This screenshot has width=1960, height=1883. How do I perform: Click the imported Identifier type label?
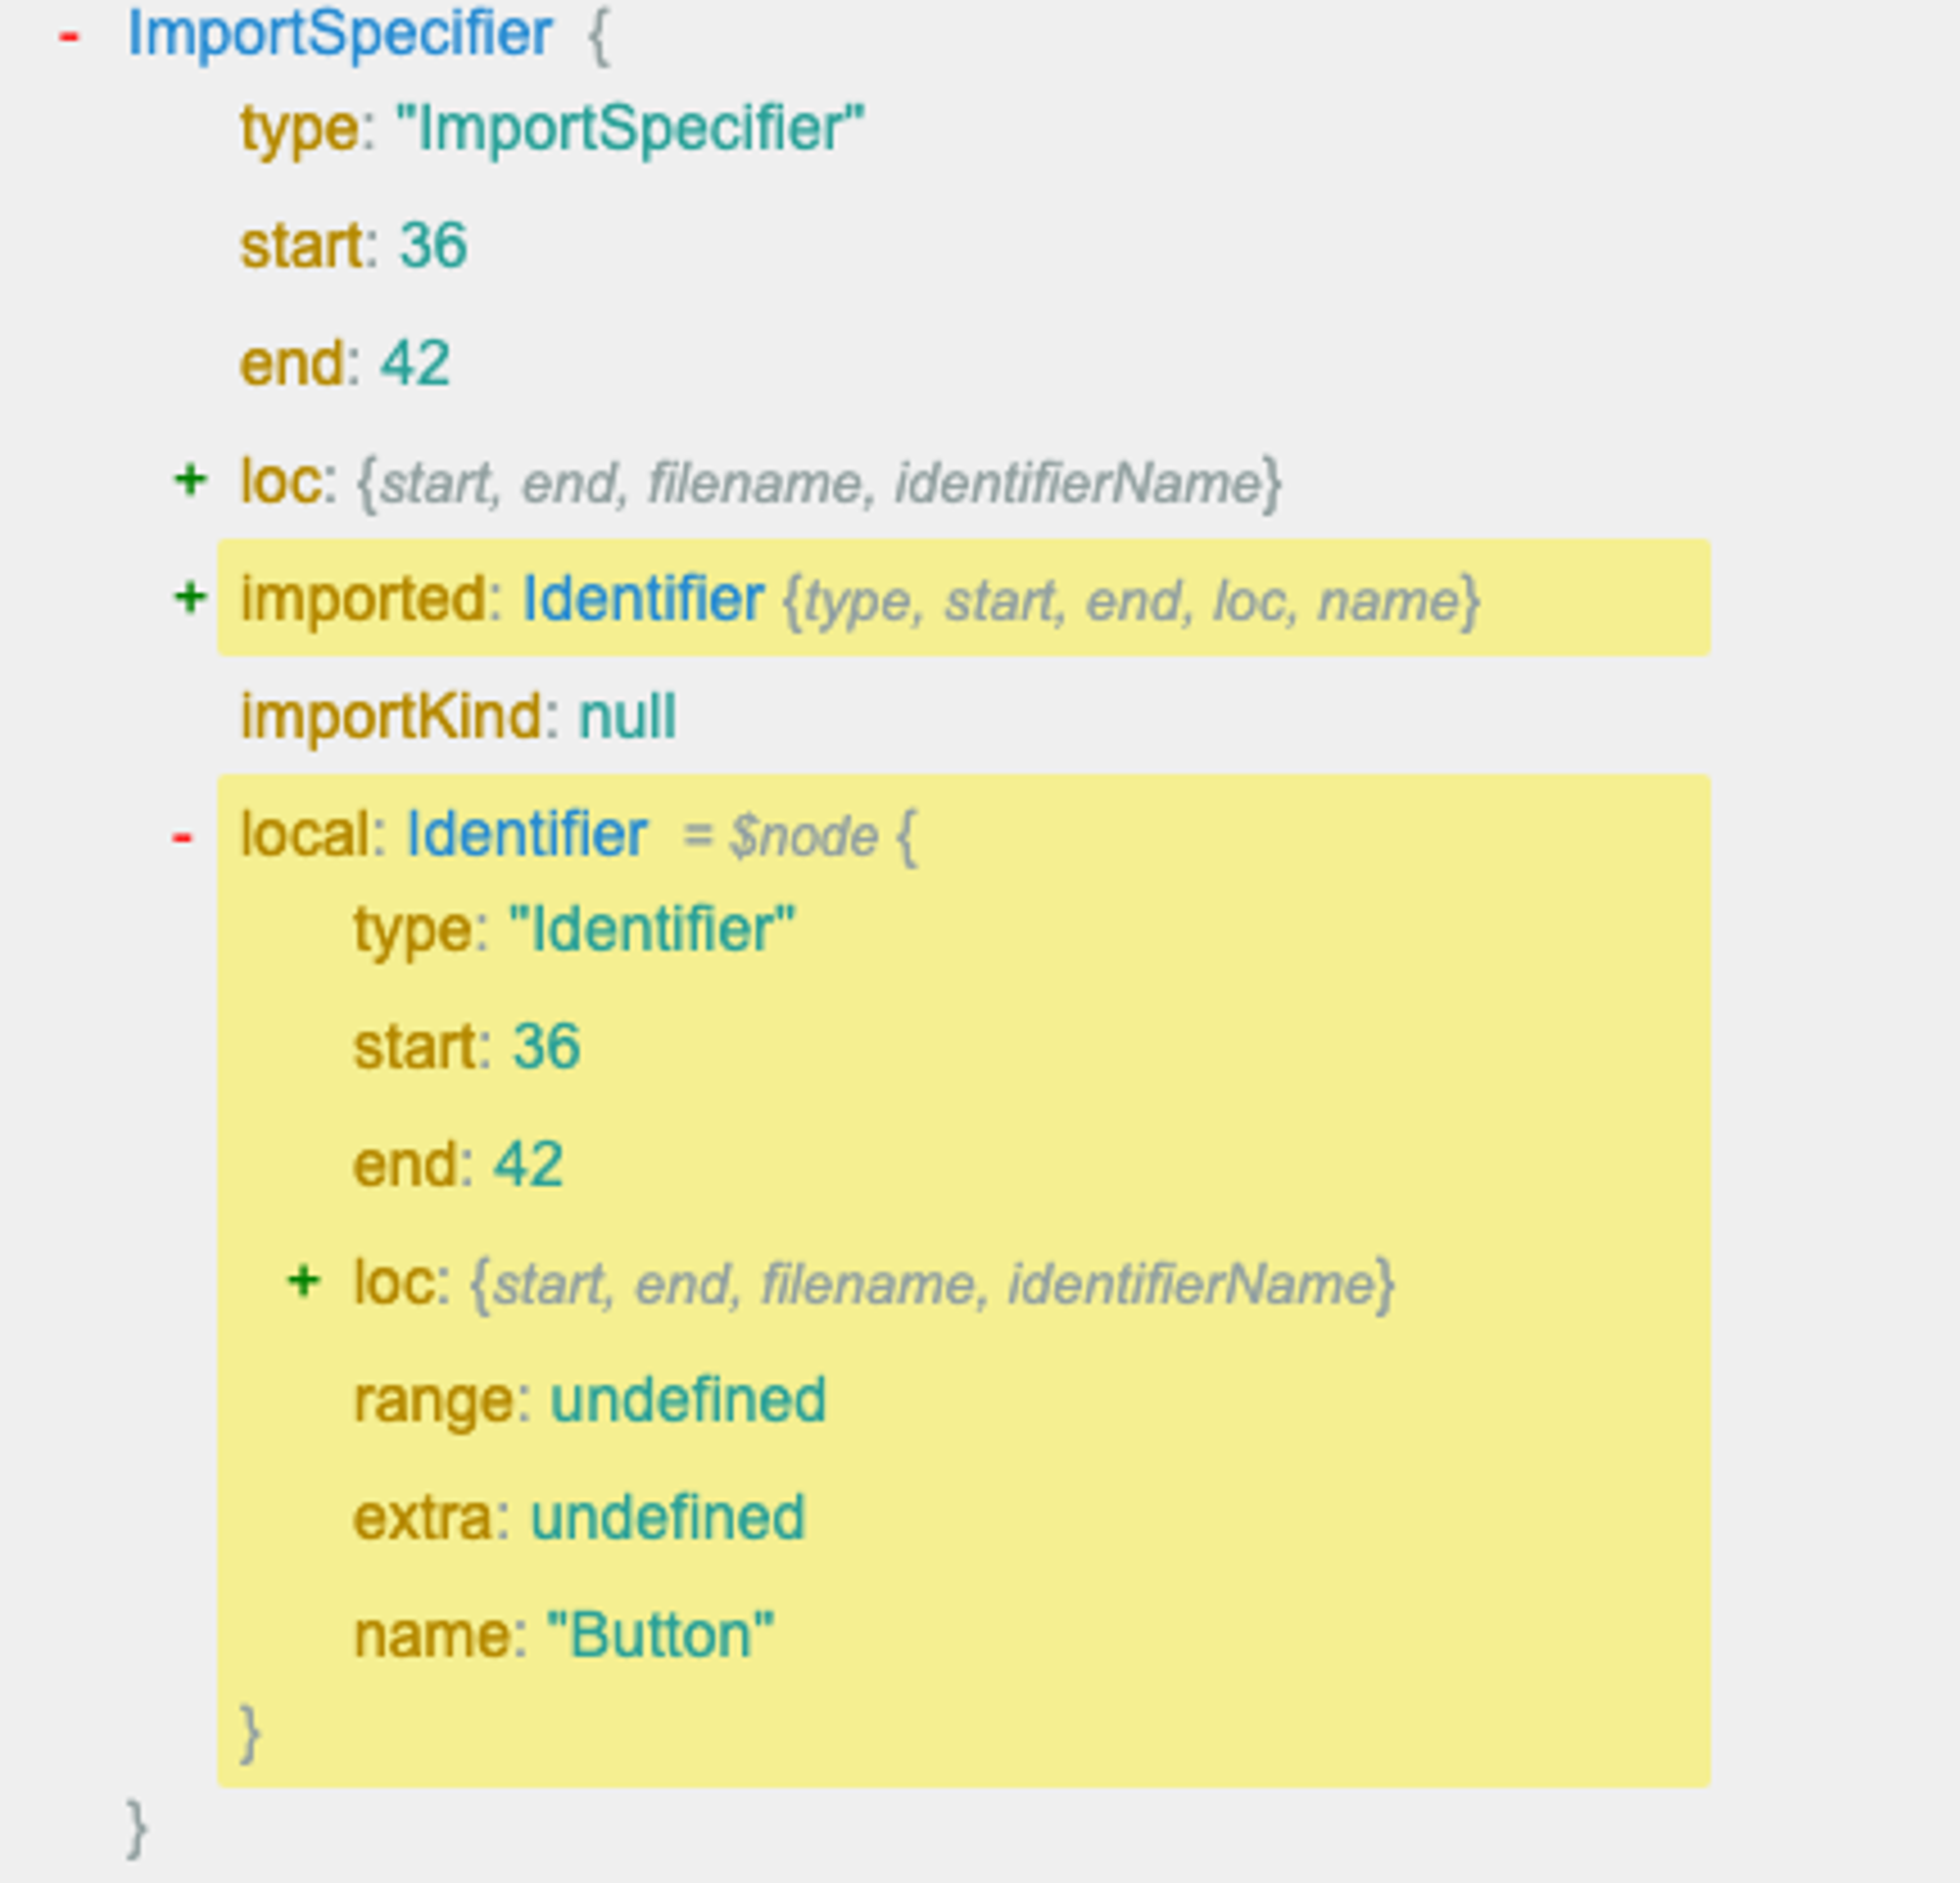[643, 599]
